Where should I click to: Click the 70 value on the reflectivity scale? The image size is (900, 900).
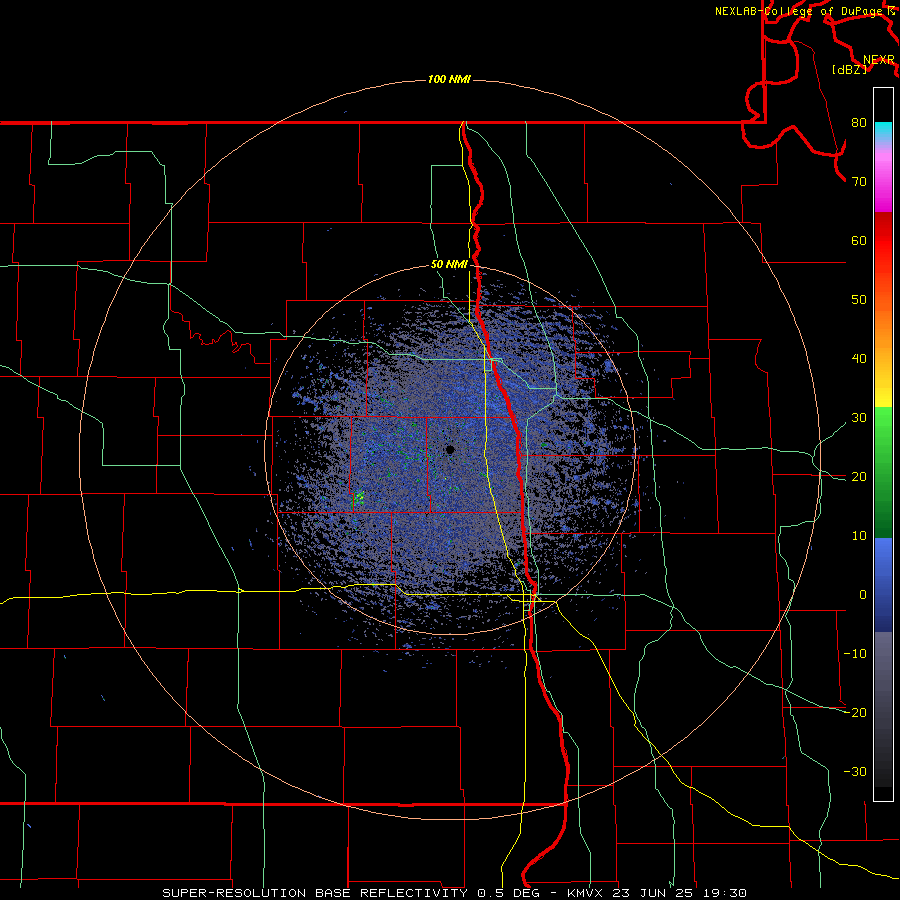click(x=859, y=182)
